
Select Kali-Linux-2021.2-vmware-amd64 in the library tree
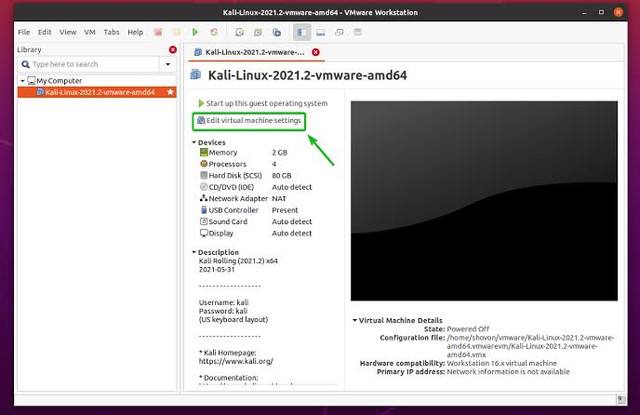(x=97, y=92)
